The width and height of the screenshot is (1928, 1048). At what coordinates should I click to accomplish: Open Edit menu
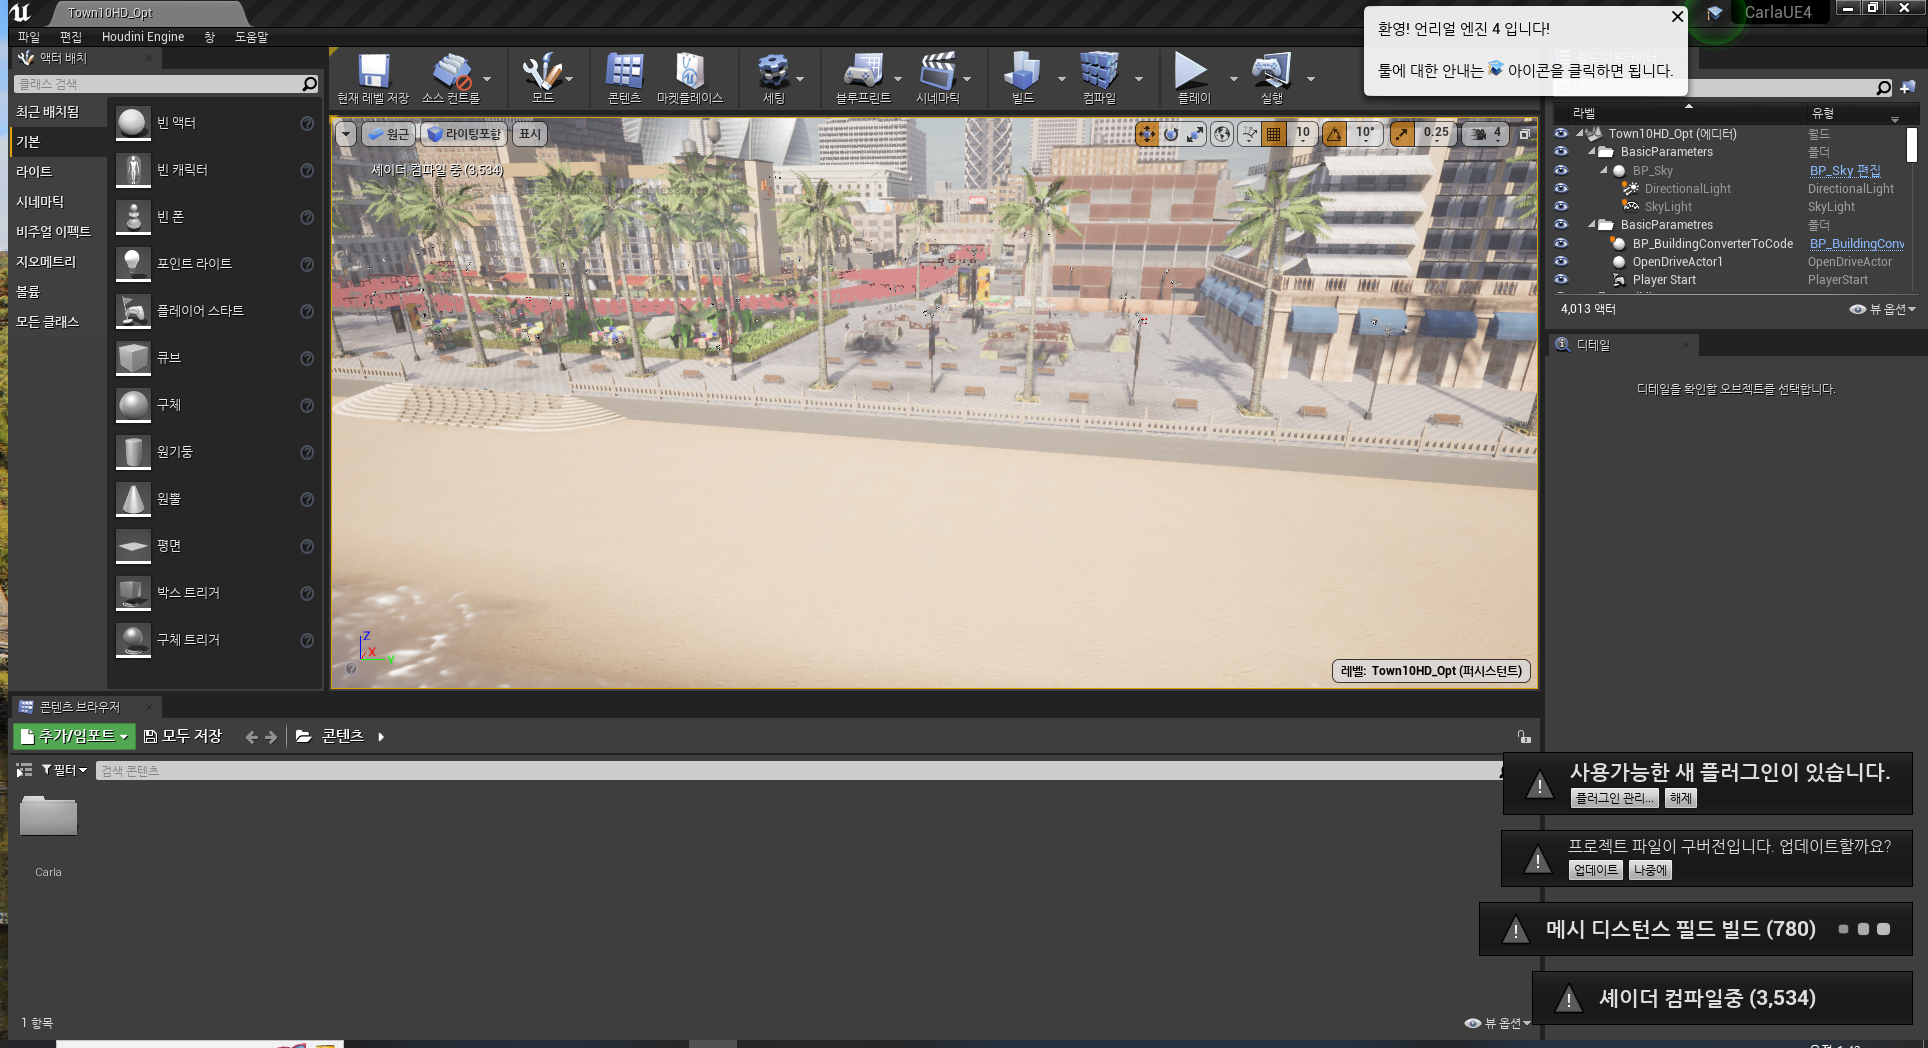pyautogui.click(x=70, y=37)
